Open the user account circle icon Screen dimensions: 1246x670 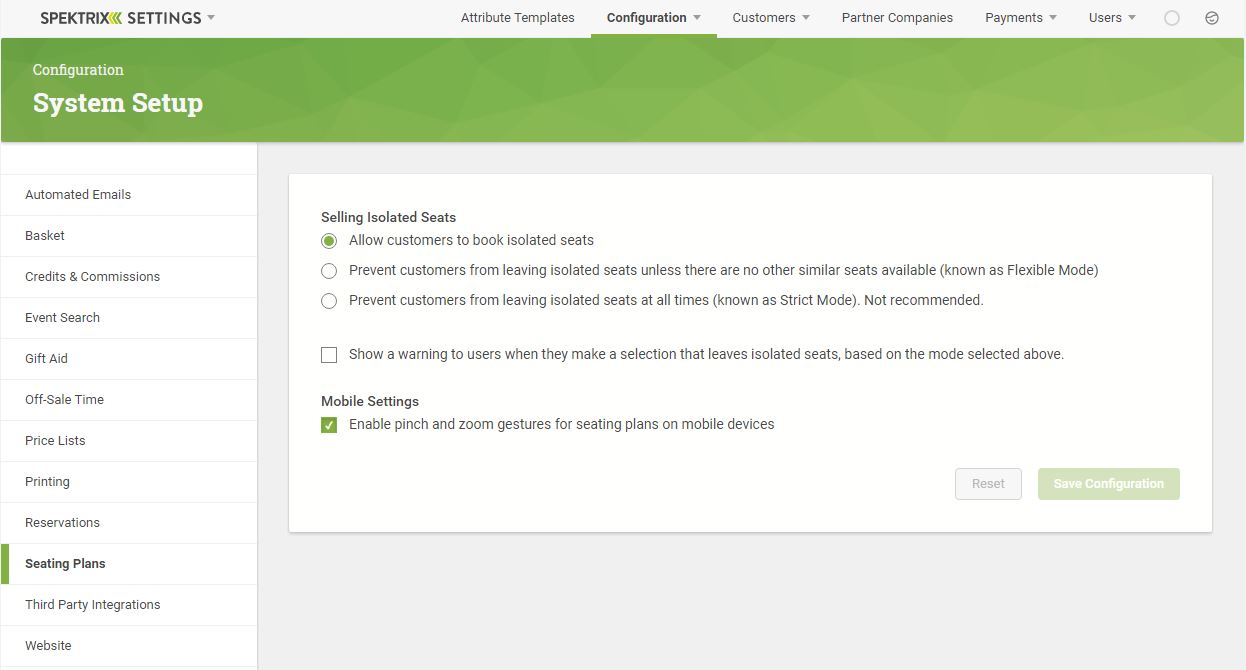pyautogui.click(x=1171, y=17)
